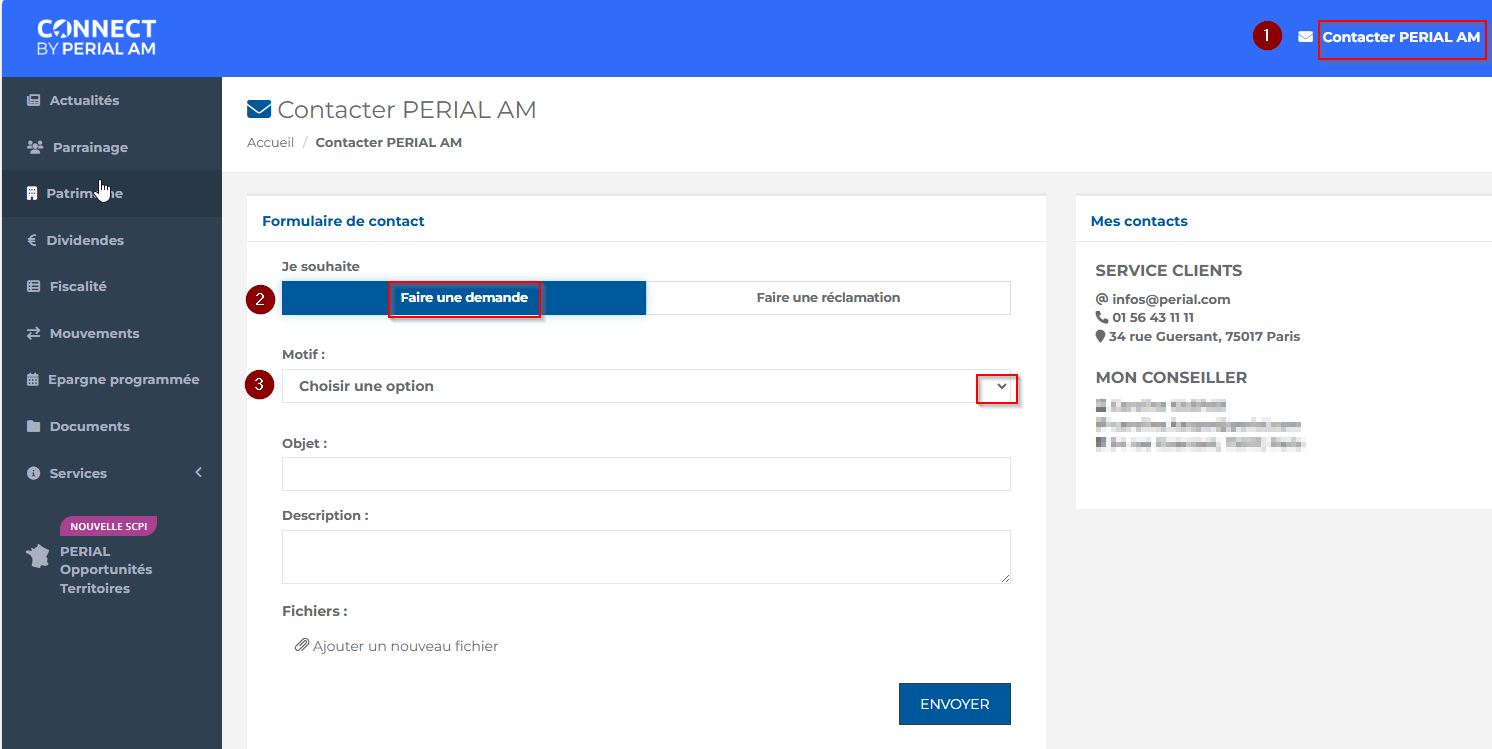The width and height of the screenshot is (1492, 749).
Task: Open Mouvements in the sidebar
Action: pos(94,333)
